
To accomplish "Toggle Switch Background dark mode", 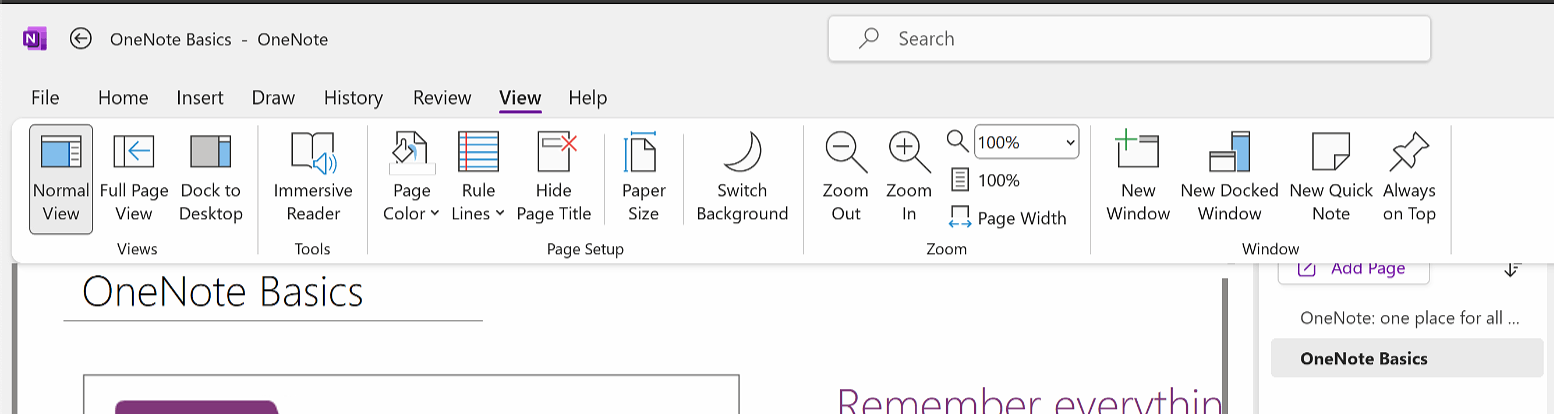I will click(742, 178).
